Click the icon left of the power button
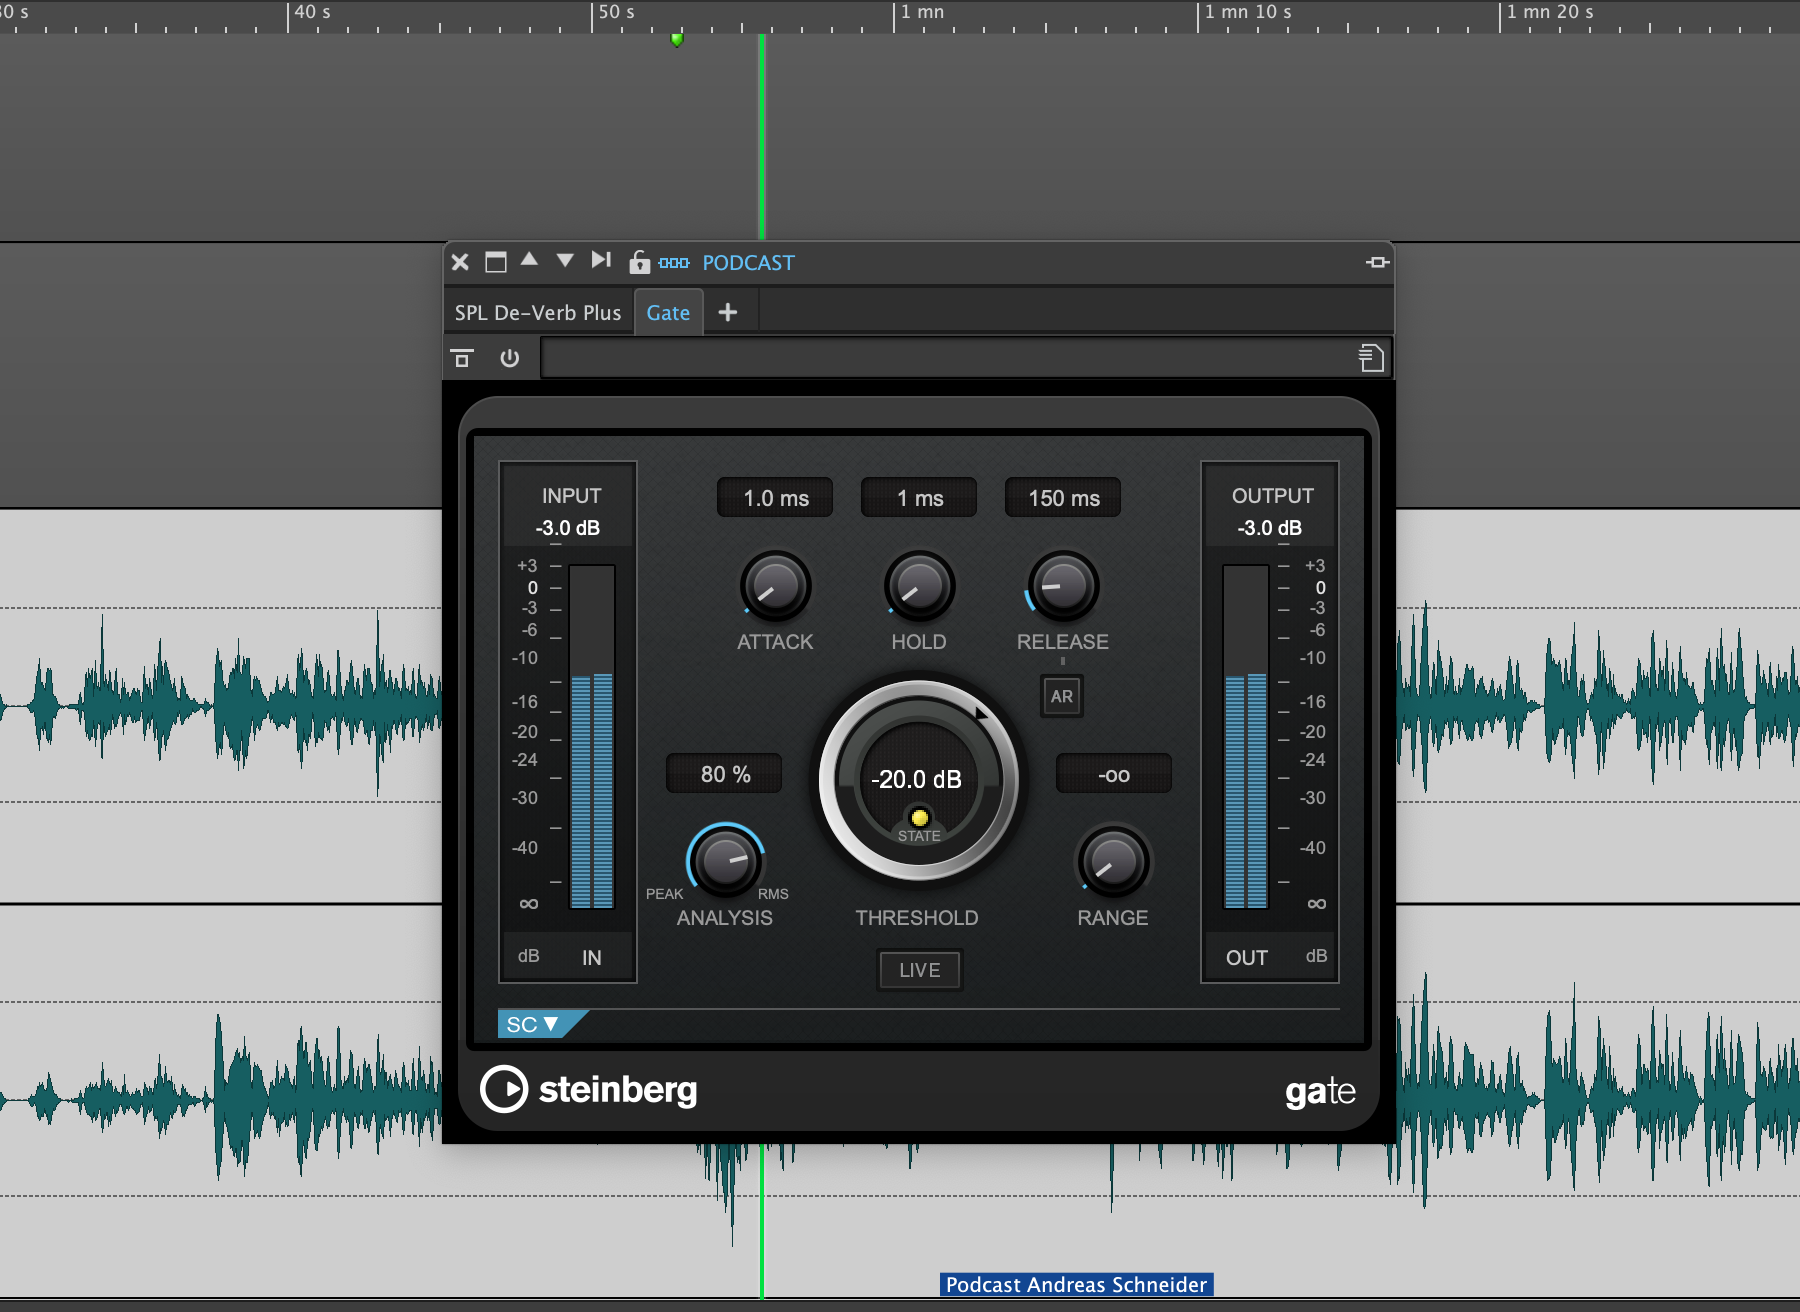The image size is (1800, 1312). tap(462, 358)
